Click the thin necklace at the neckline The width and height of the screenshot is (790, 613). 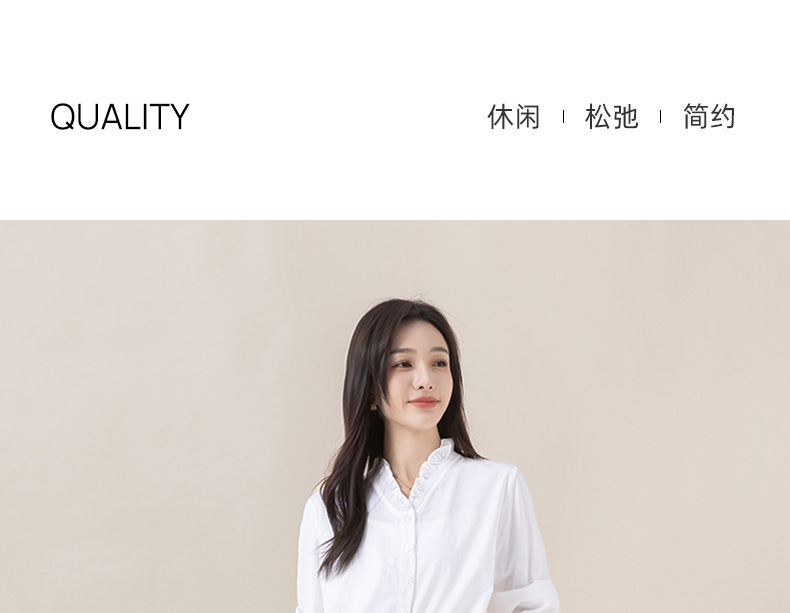click(x=405, y=484)
